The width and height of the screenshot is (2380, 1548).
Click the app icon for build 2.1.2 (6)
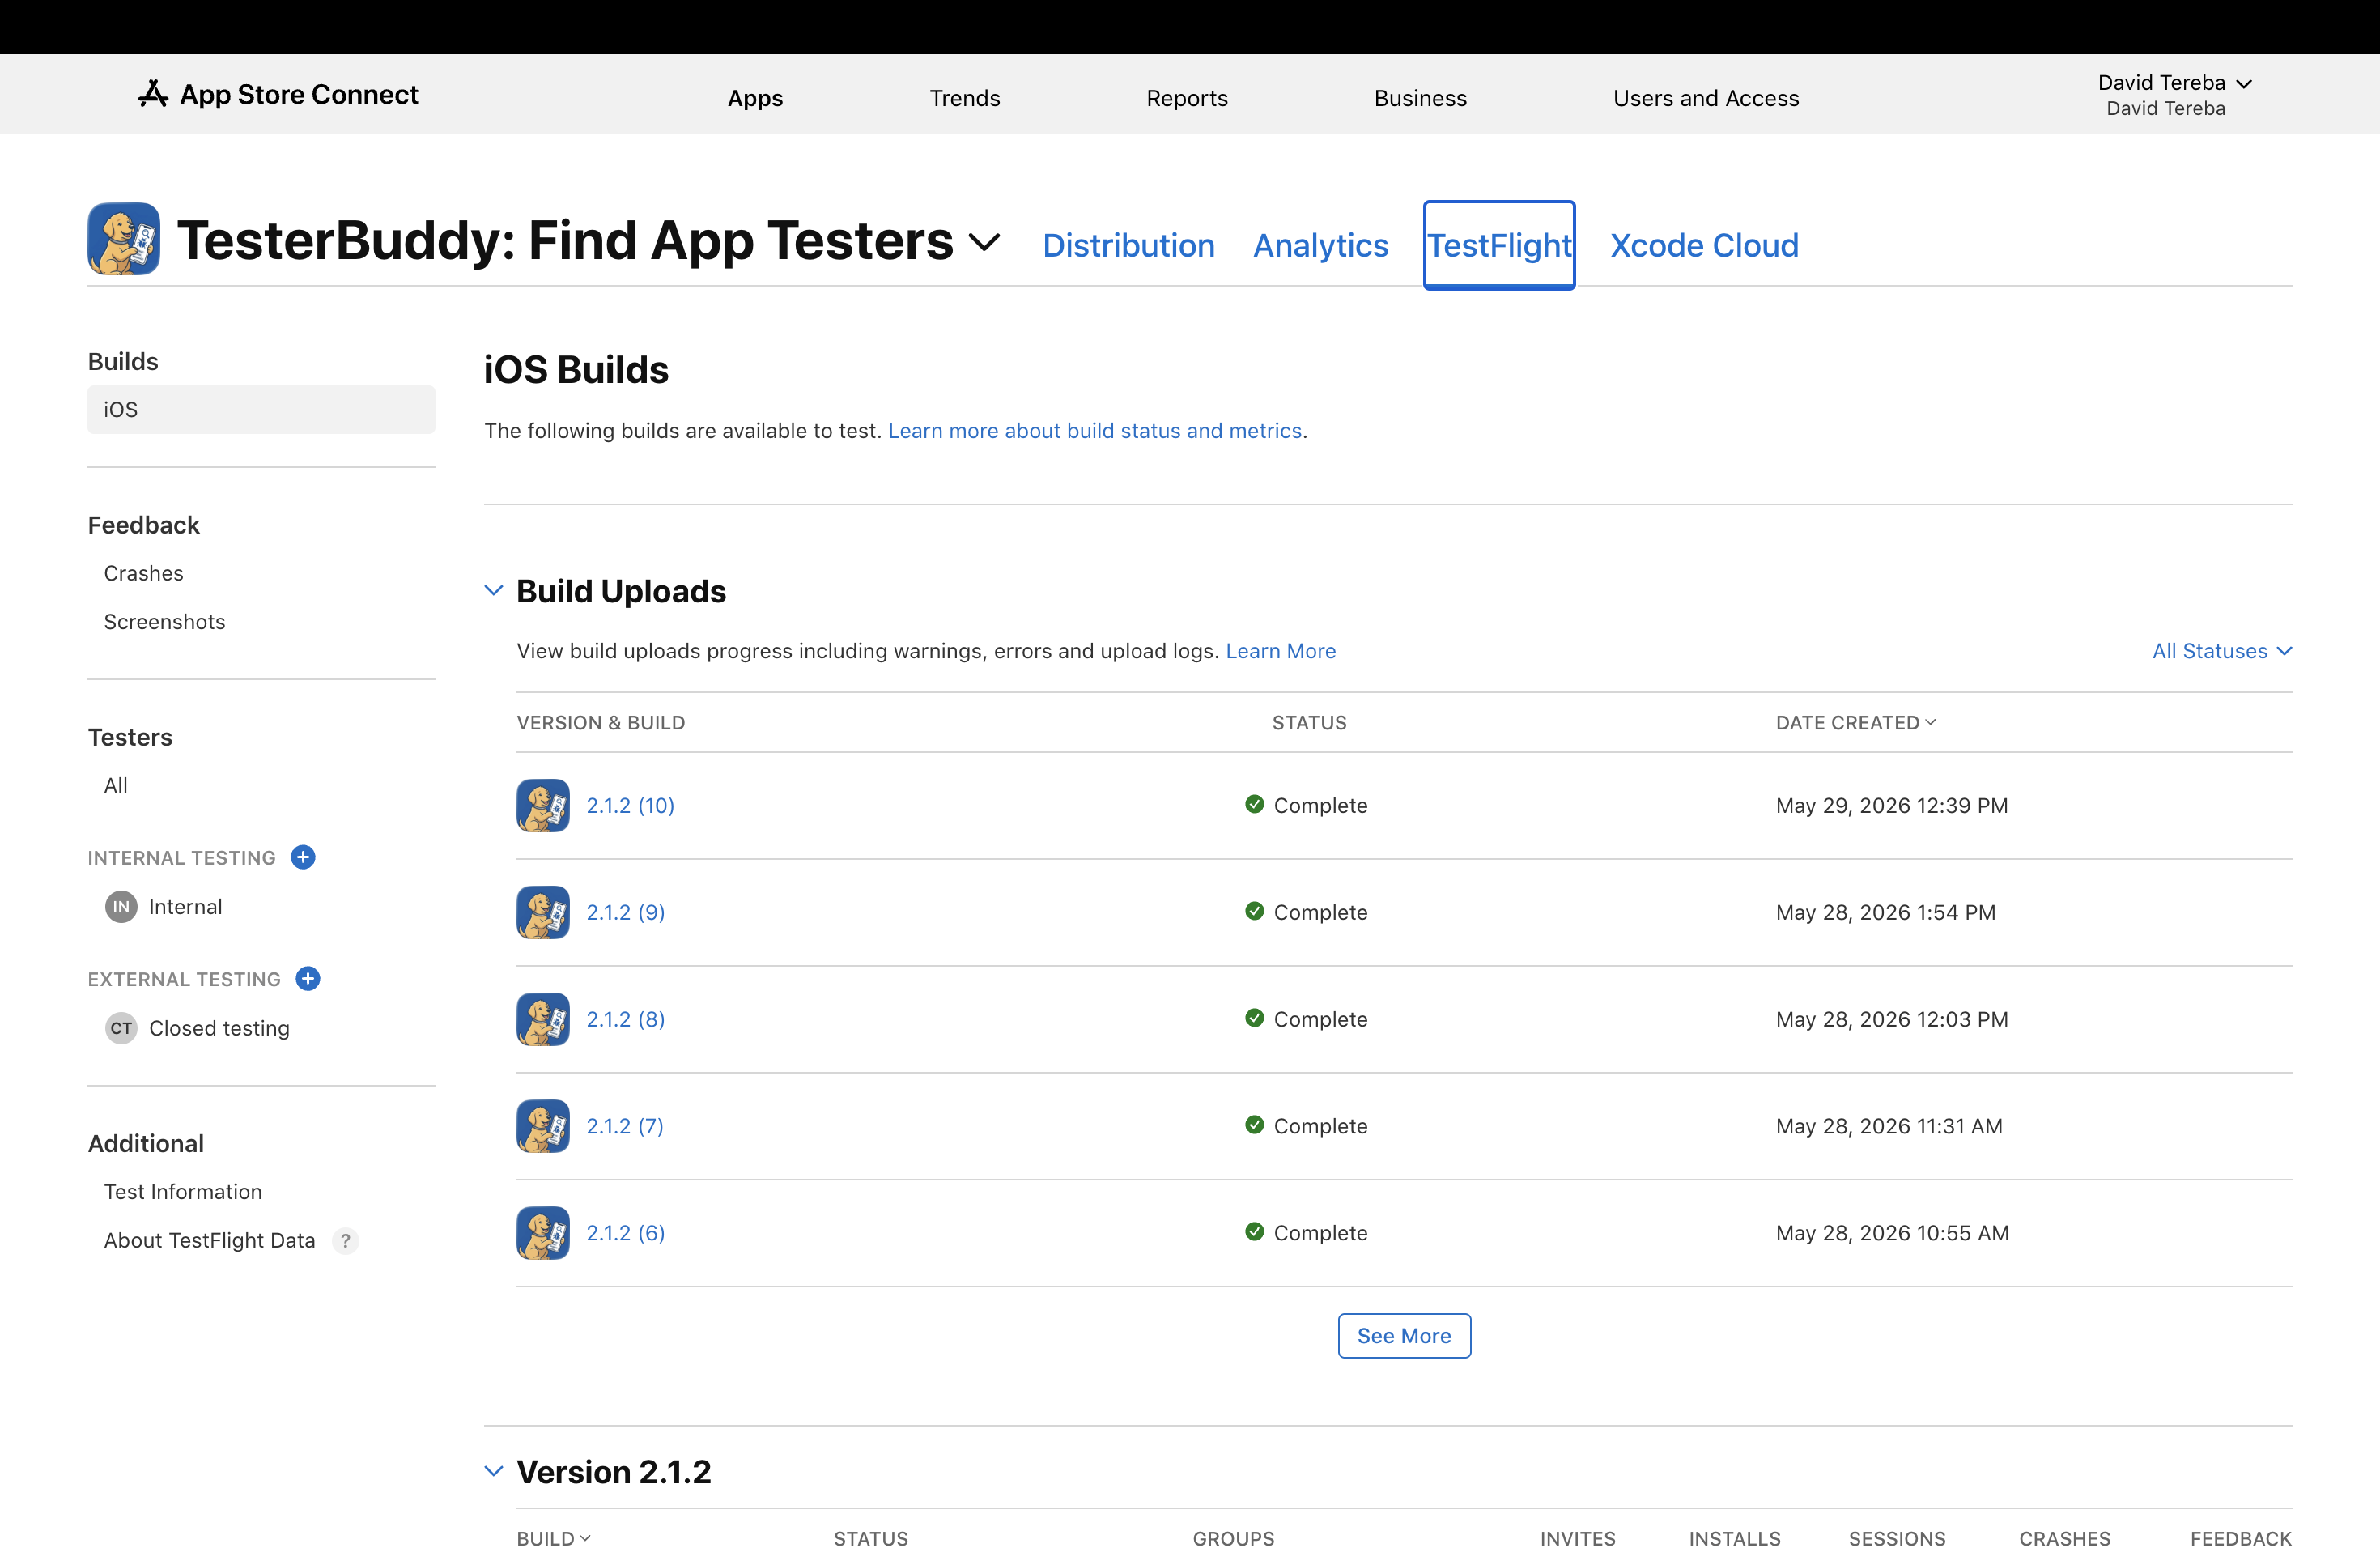click(x=543, y=1233)
